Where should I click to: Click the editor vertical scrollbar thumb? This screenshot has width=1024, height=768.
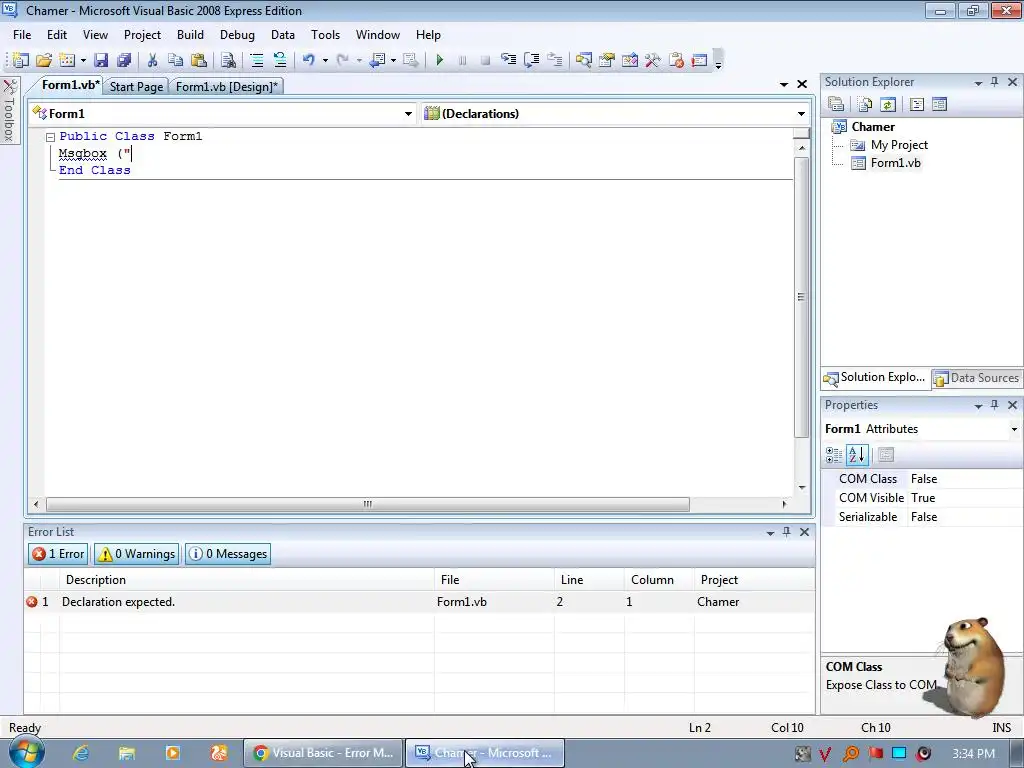pos(801,297)
